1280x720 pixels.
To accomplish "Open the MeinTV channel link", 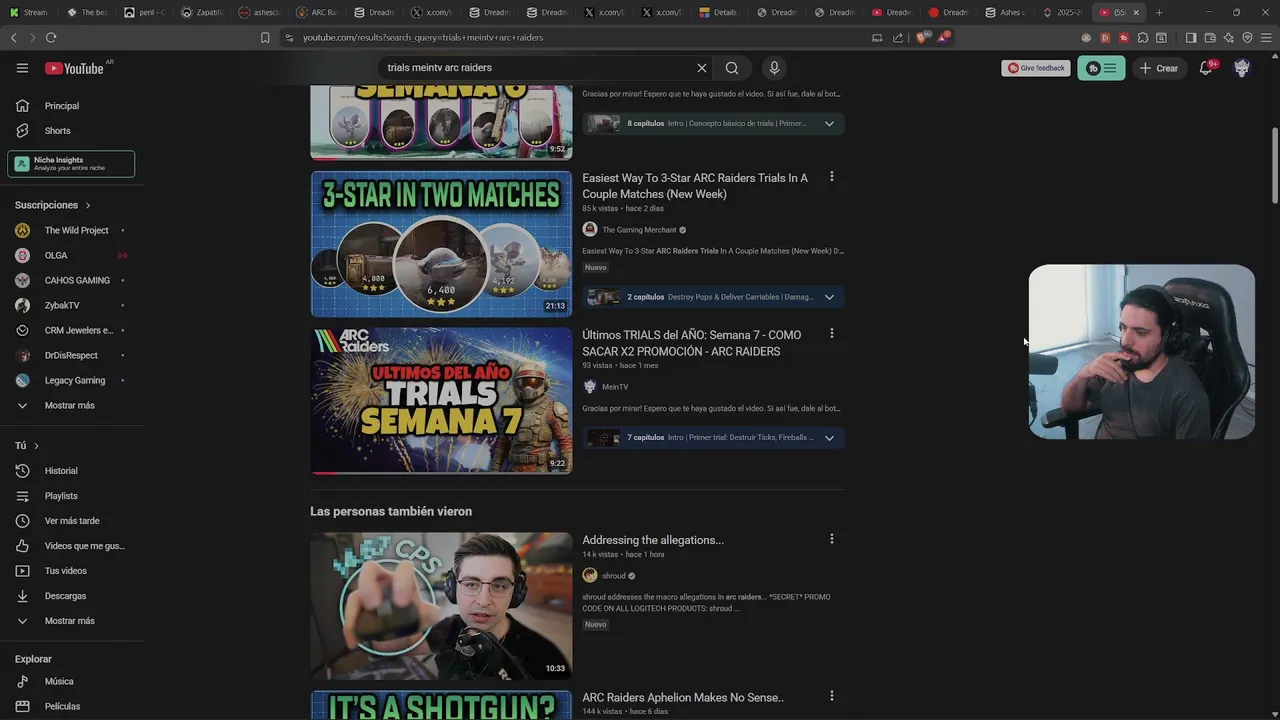I will pos(615,387).
